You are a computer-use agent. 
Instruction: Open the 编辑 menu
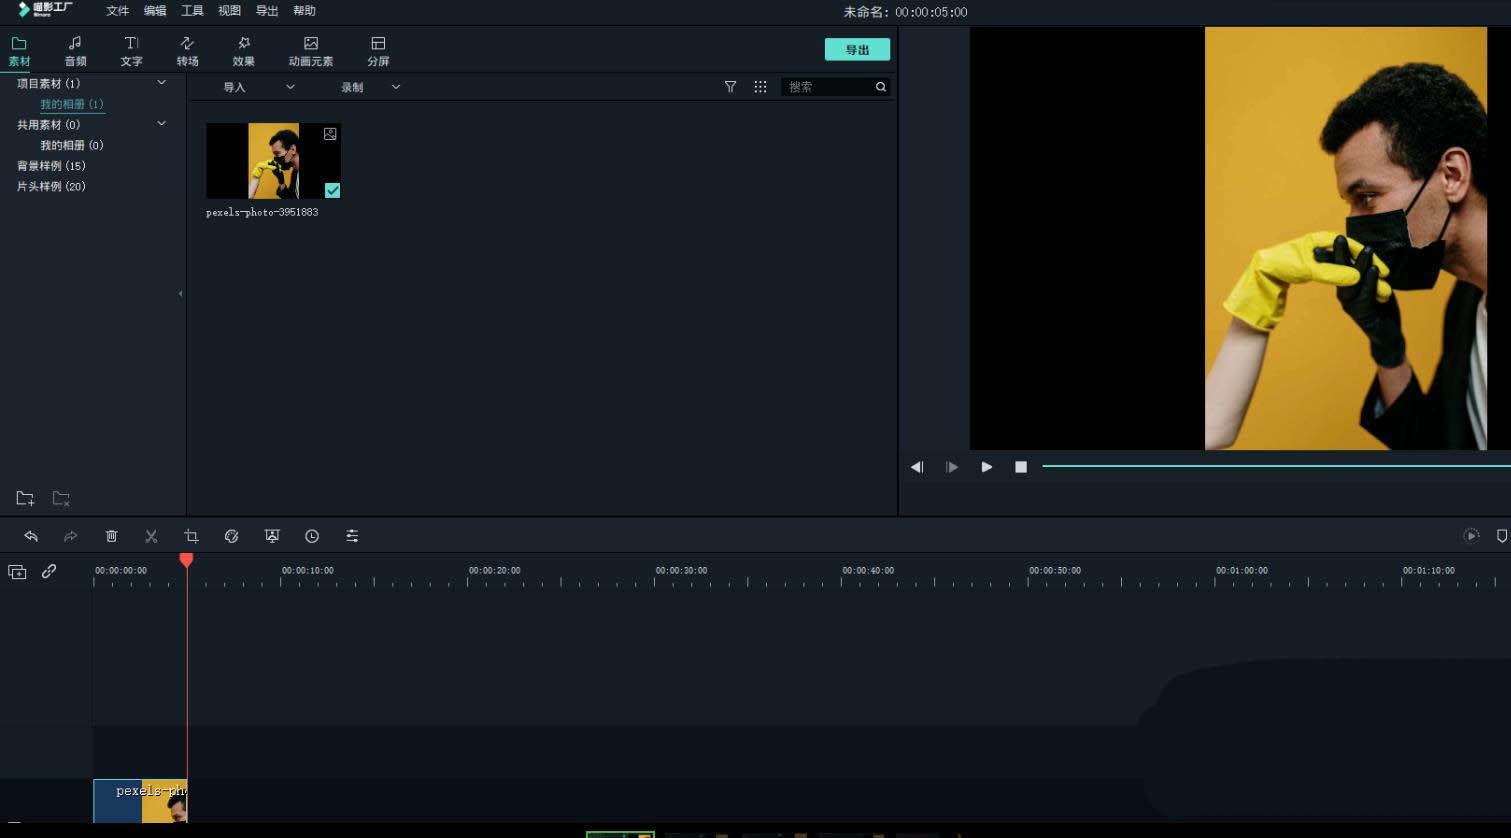(x=155, y=11)
